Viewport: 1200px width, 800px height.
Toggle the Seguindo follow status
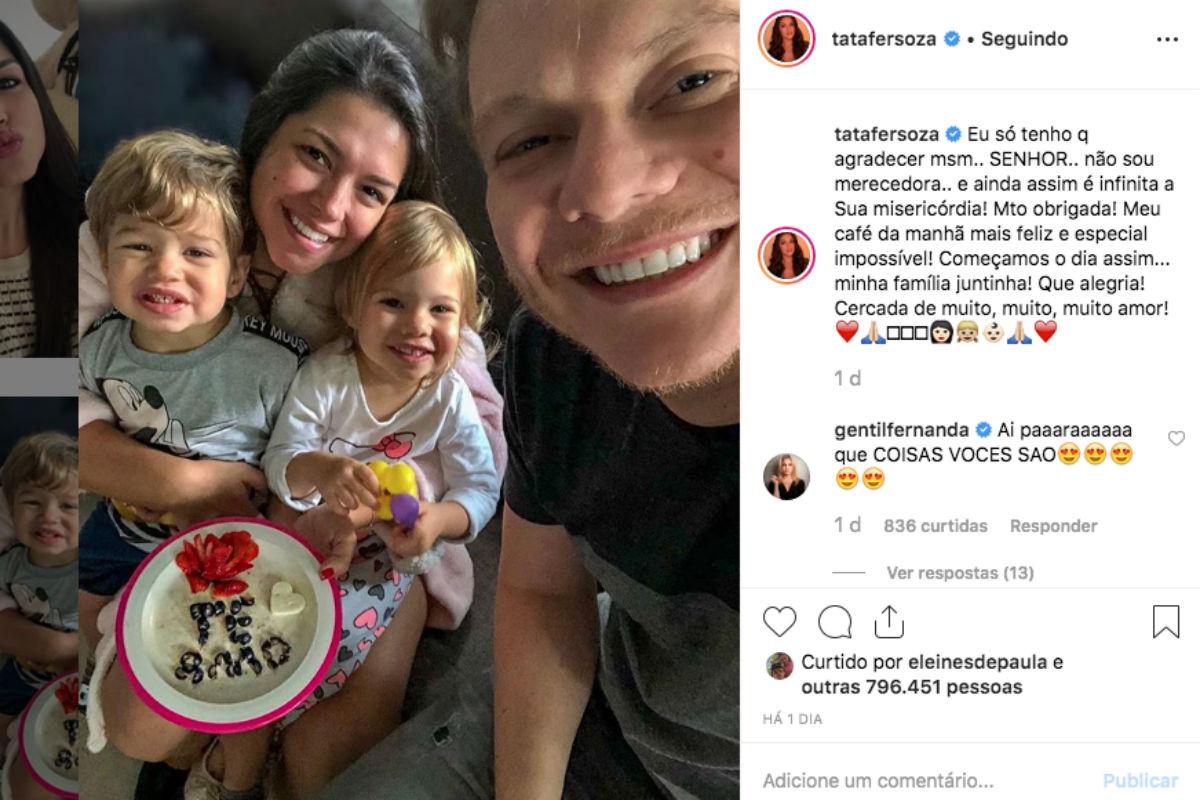coord(1024,39)
